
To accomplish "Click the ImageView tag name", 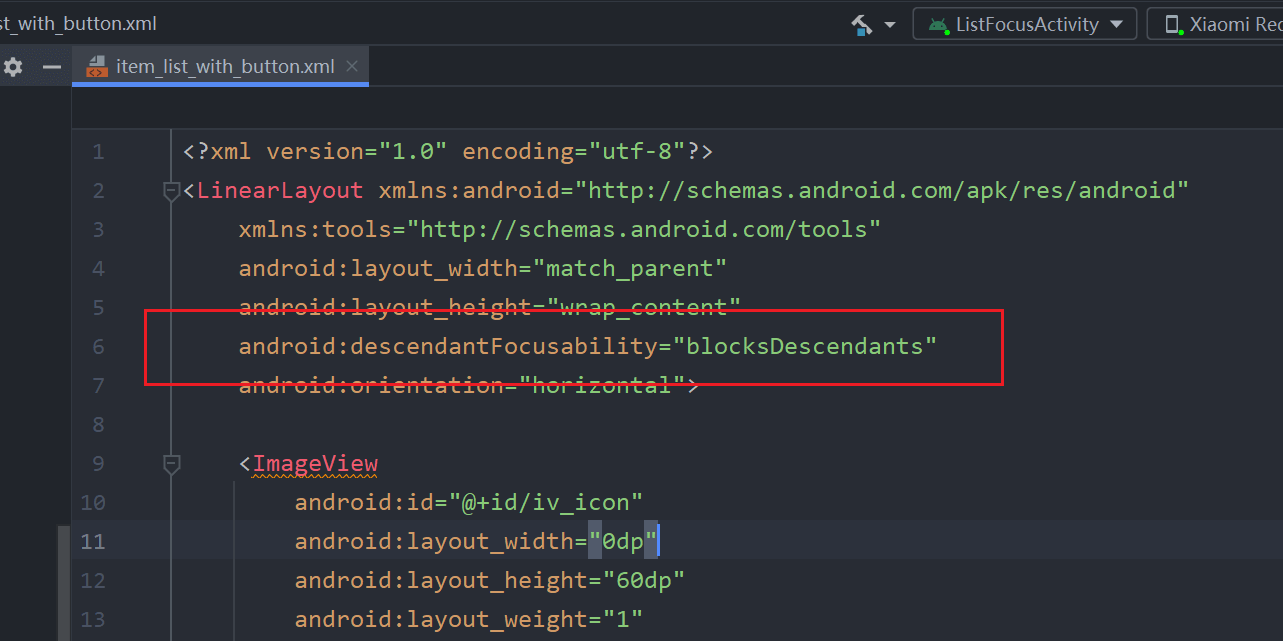I will (315, 464).
